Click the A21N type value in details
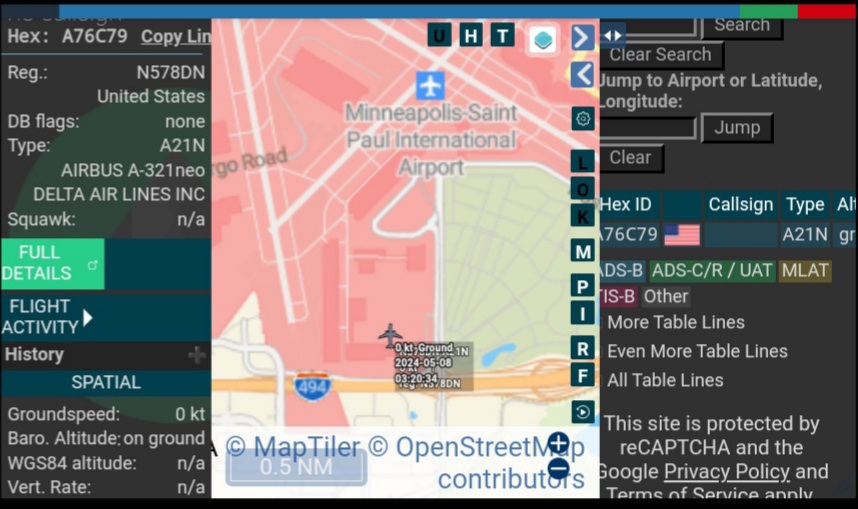858x509 pixels. tap(182, 146)
